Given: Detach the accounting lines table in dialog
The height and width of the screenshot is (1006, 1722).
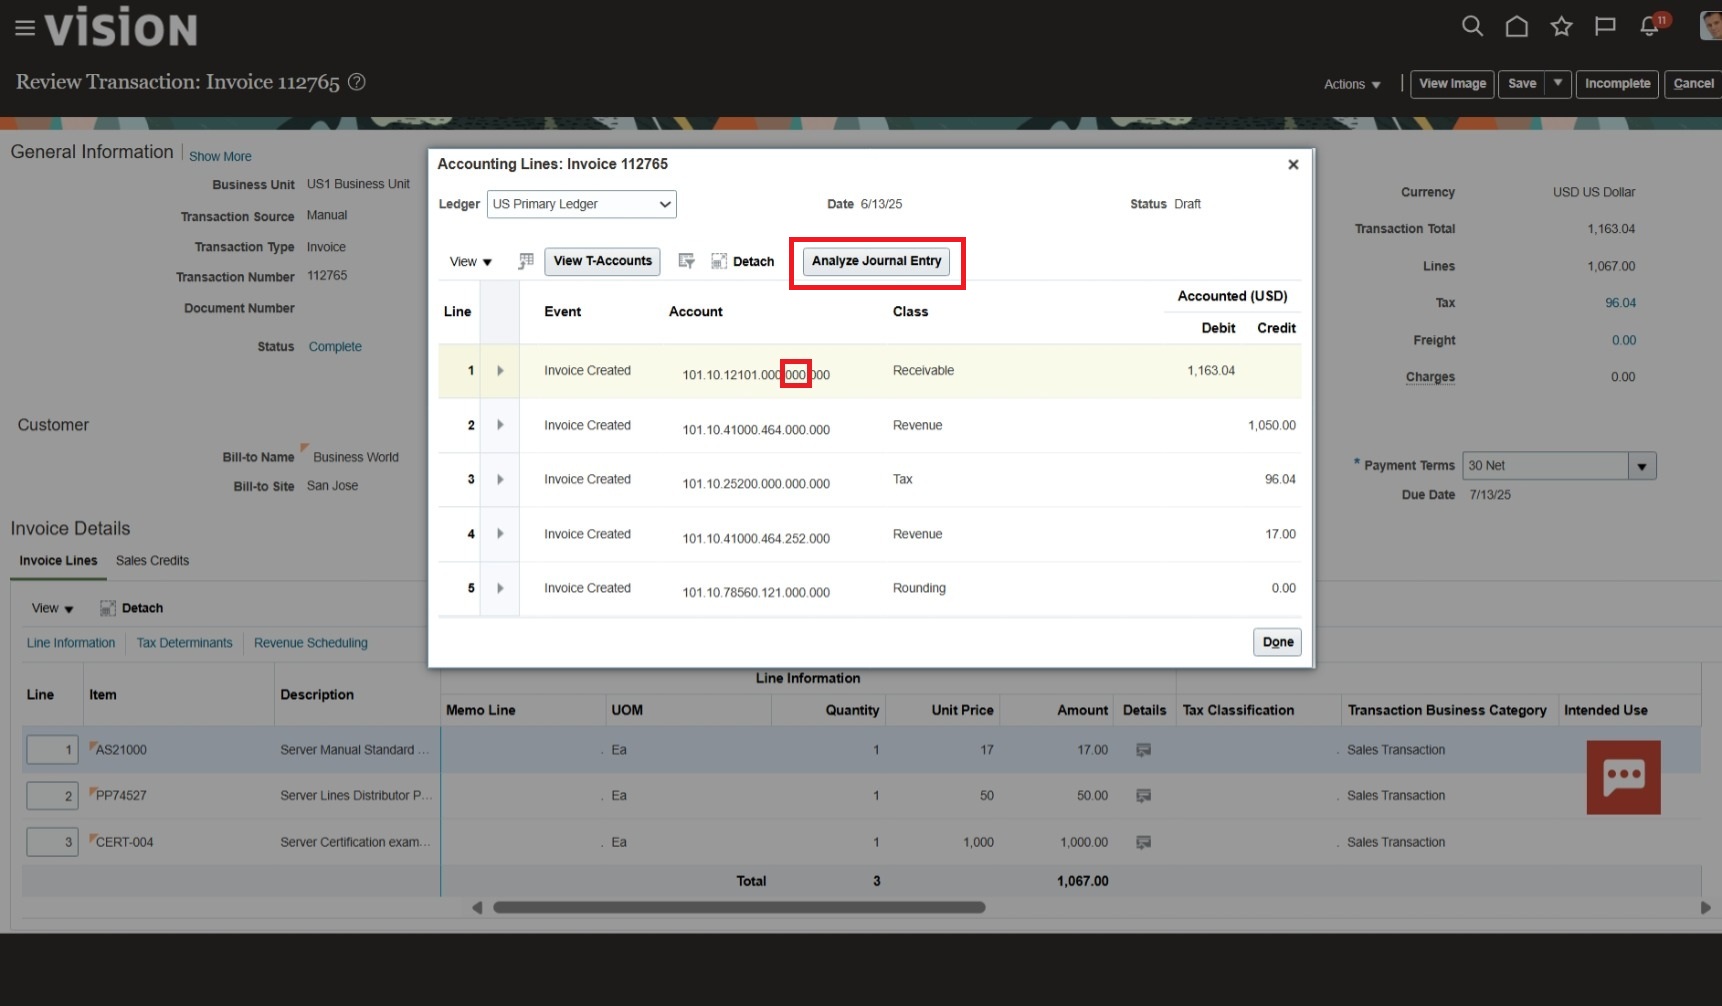Looking at the screenshot, I should 743,261.
